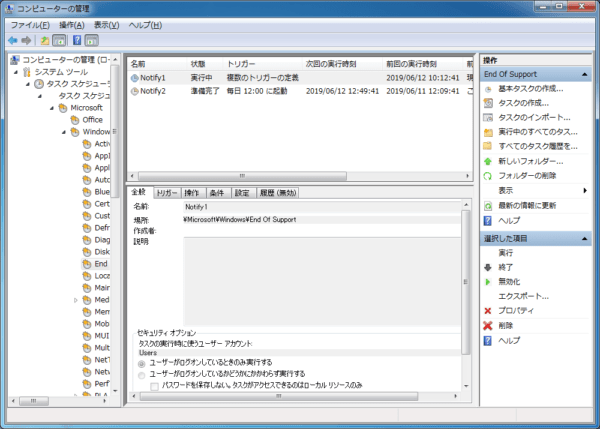The width and height of the screenshot is (600, 429).
Task: Click the フォルダーの削除 icon
Action: (488, 176)
